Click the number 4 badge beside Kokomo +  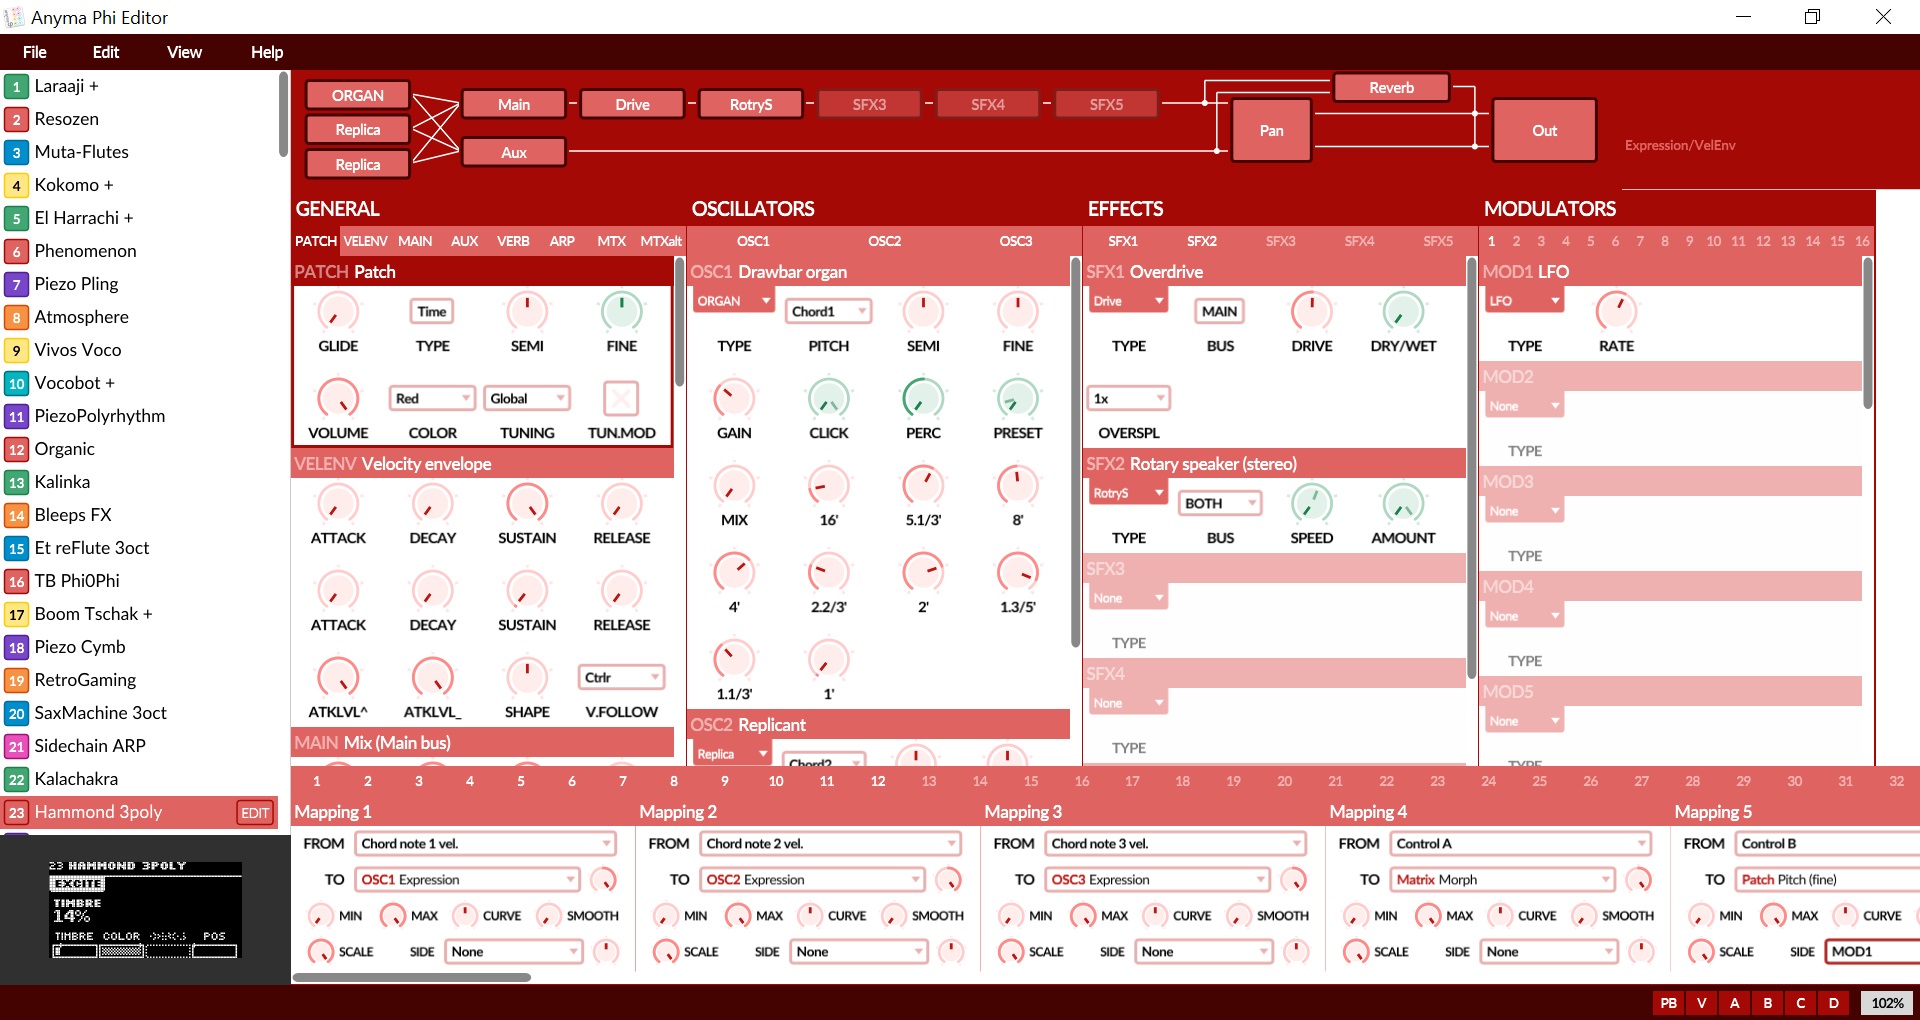point(16,186)
